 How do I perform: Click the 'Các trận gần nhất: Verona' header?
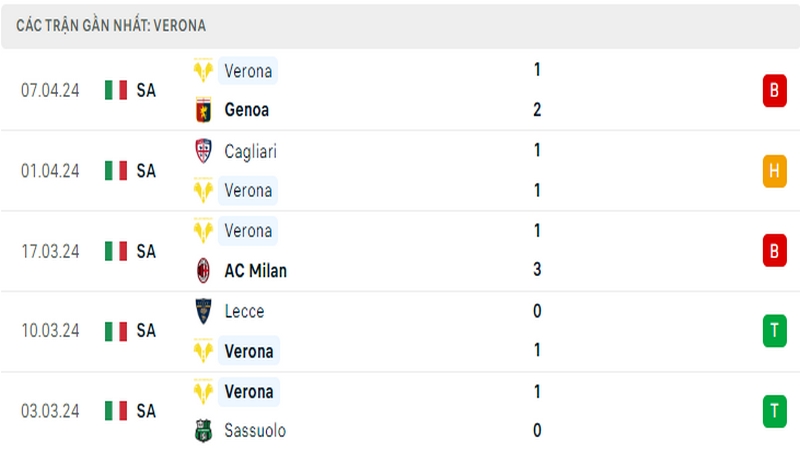click(x=111, y=26)
